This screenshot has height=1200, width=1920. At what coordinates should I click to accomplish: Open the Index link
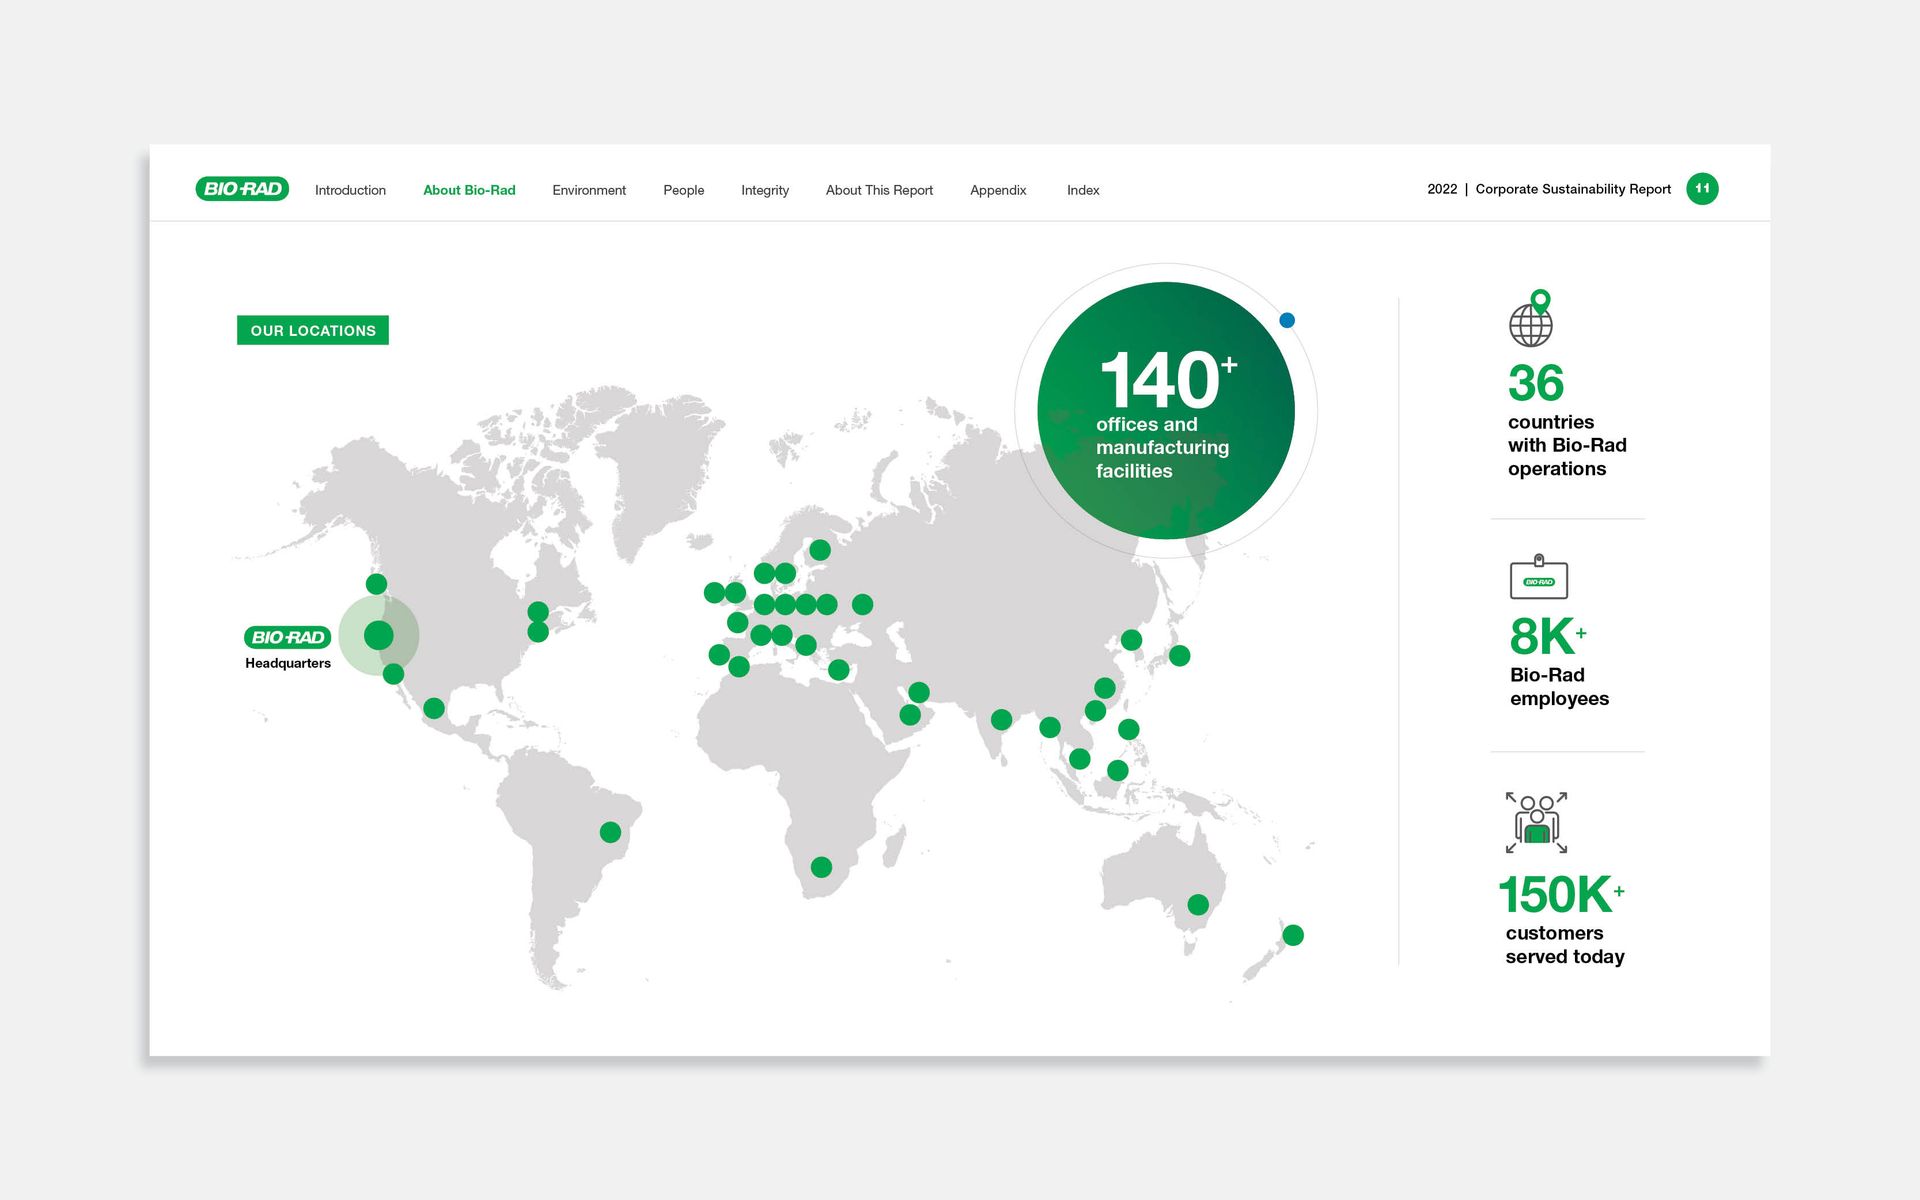1083,190
